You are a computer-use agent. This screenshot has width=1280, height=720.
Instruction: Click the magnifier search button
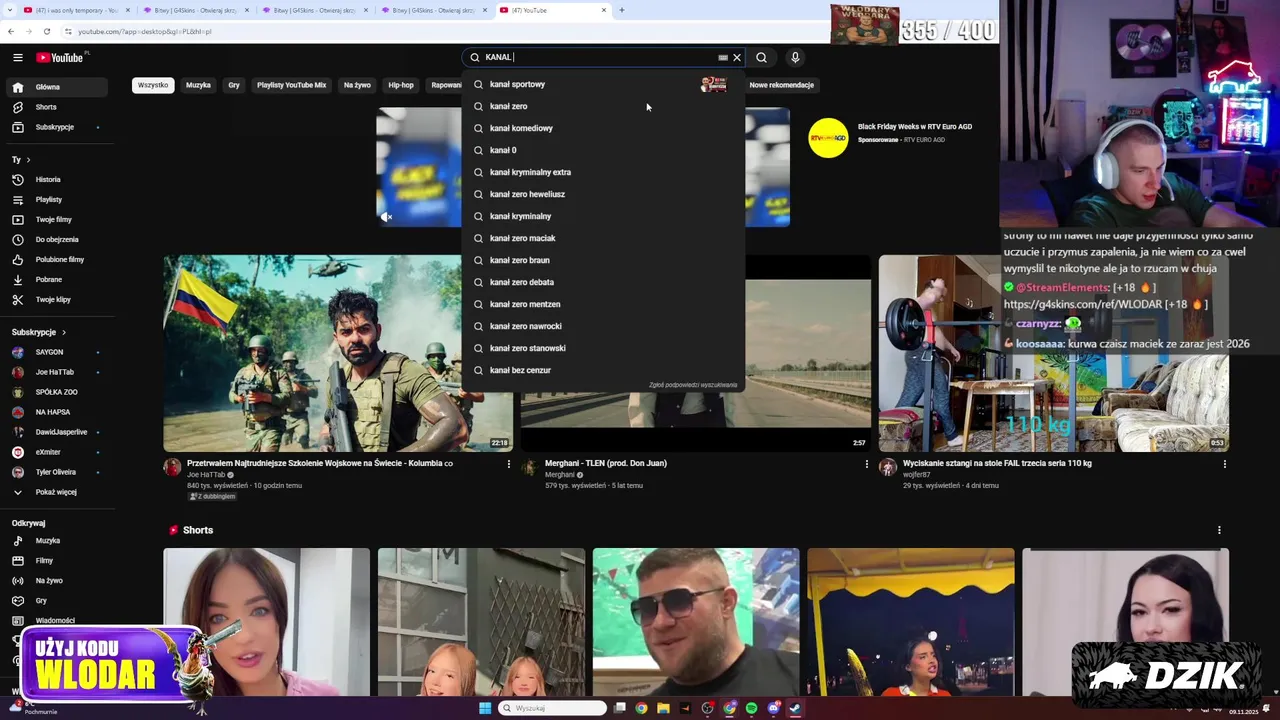[x=761, y=58]
